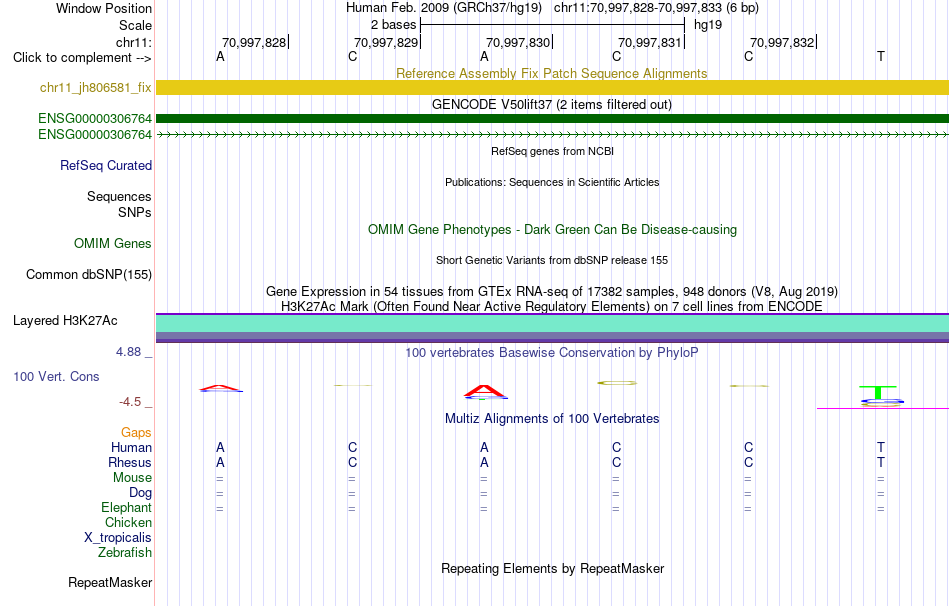Viewport: 950px width, 606px height.
Task: Click the Publications: Sequences in Scientific Articles title
Action: (552, 182)
